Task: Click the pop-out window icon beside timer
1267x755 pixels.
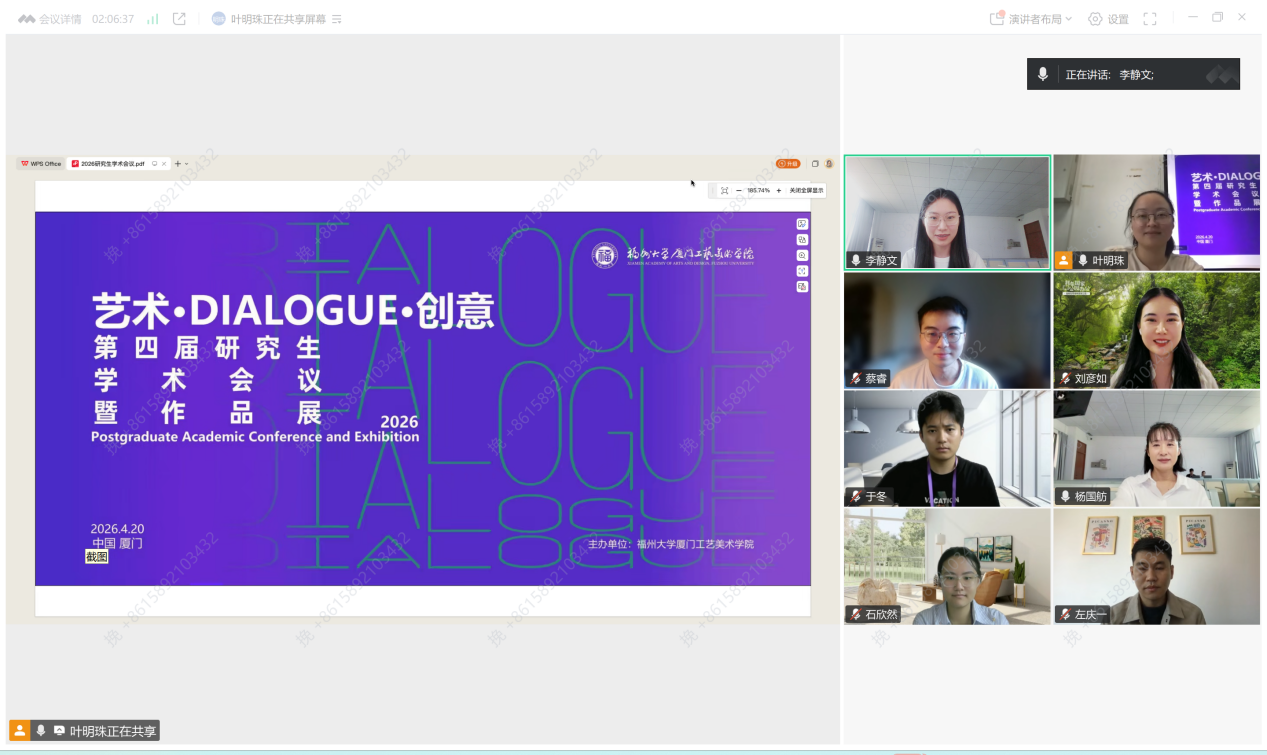Action: click(x=179, y=19)
